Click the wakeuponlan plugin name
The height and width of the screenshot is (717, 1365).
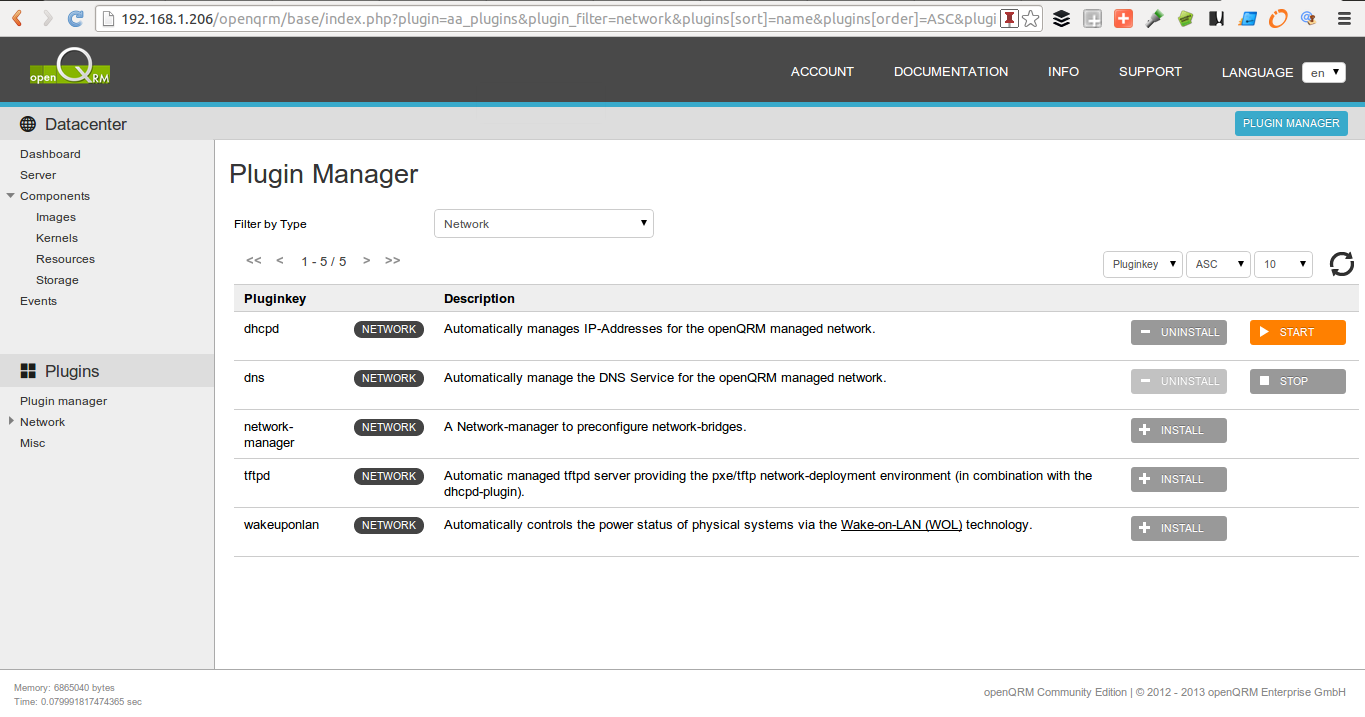(281, 525)
